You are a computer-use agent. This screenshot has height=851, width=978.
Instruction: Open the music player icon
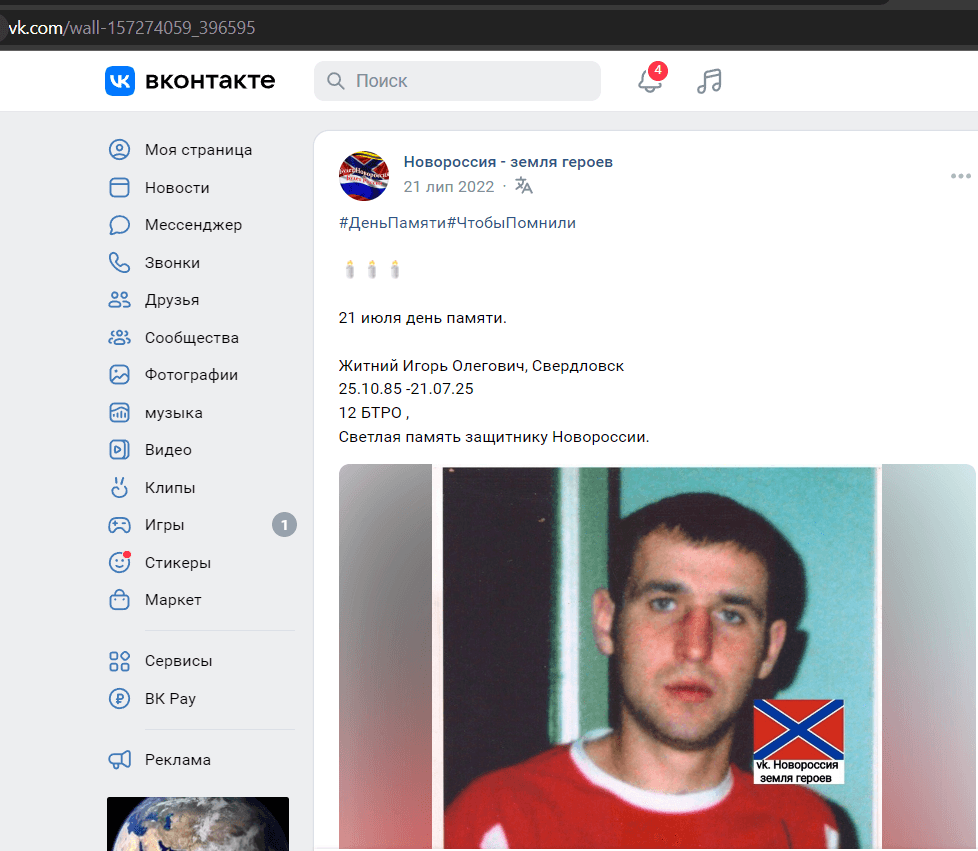pos(709,81)
